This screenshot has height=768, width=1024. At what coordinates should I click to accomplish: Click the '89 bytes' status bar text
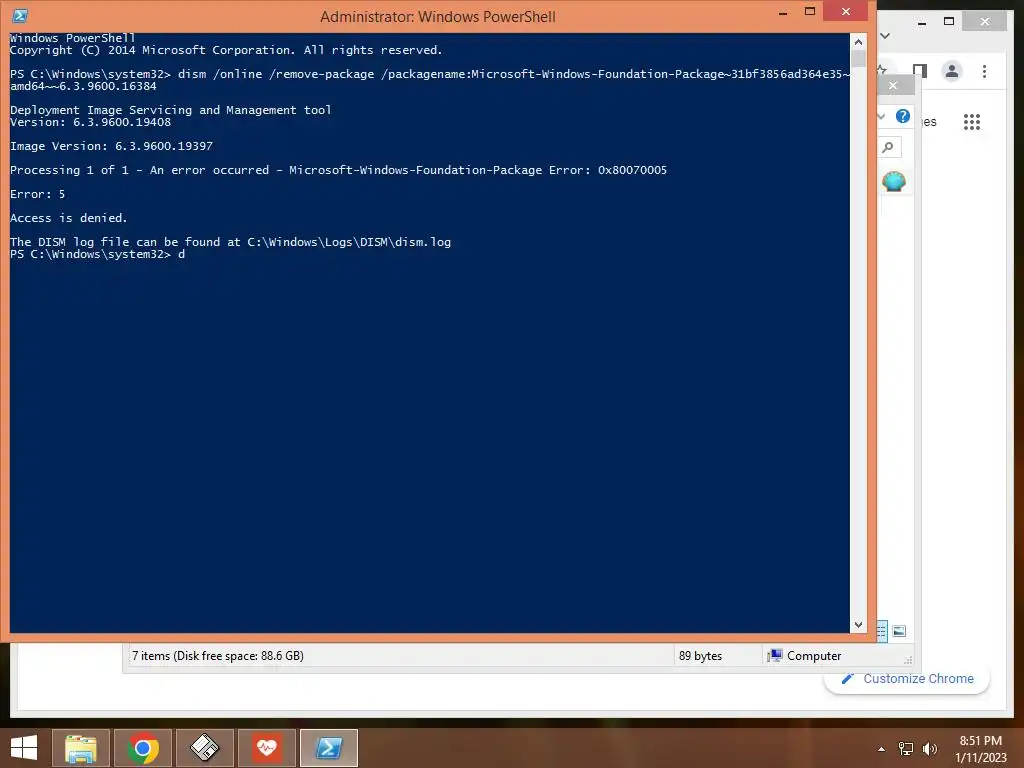pos(700,656)
